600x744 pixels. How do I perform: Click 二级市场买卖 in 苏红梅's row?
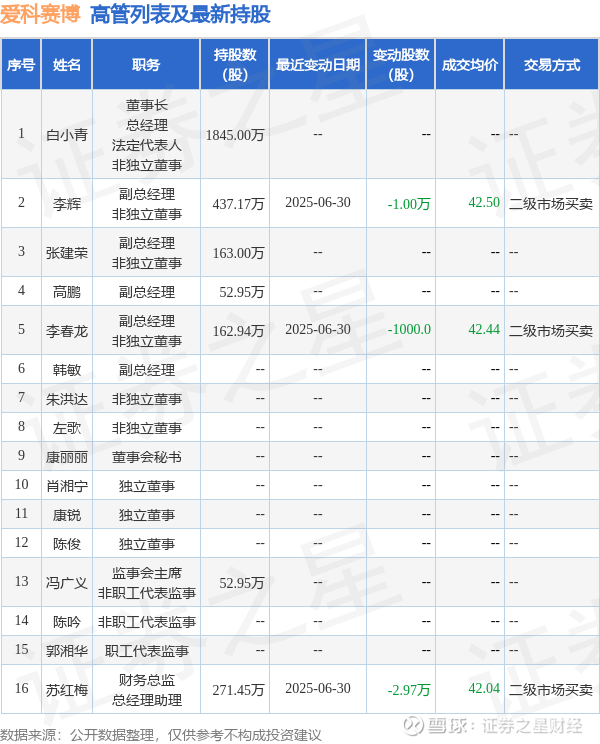[x=551, y=689]
